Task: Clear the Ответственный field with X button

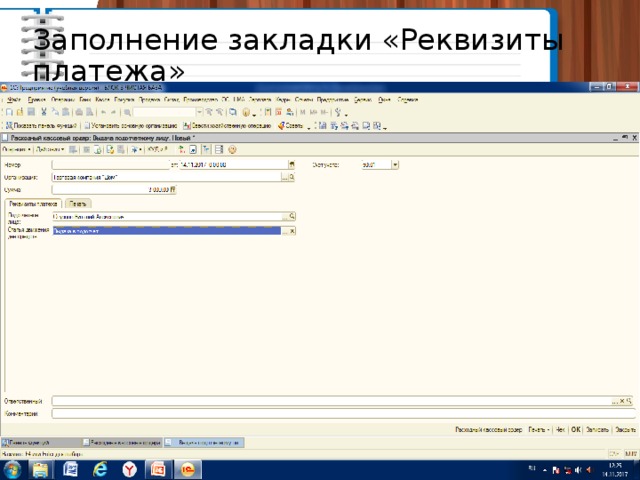Action: point(622,401)
